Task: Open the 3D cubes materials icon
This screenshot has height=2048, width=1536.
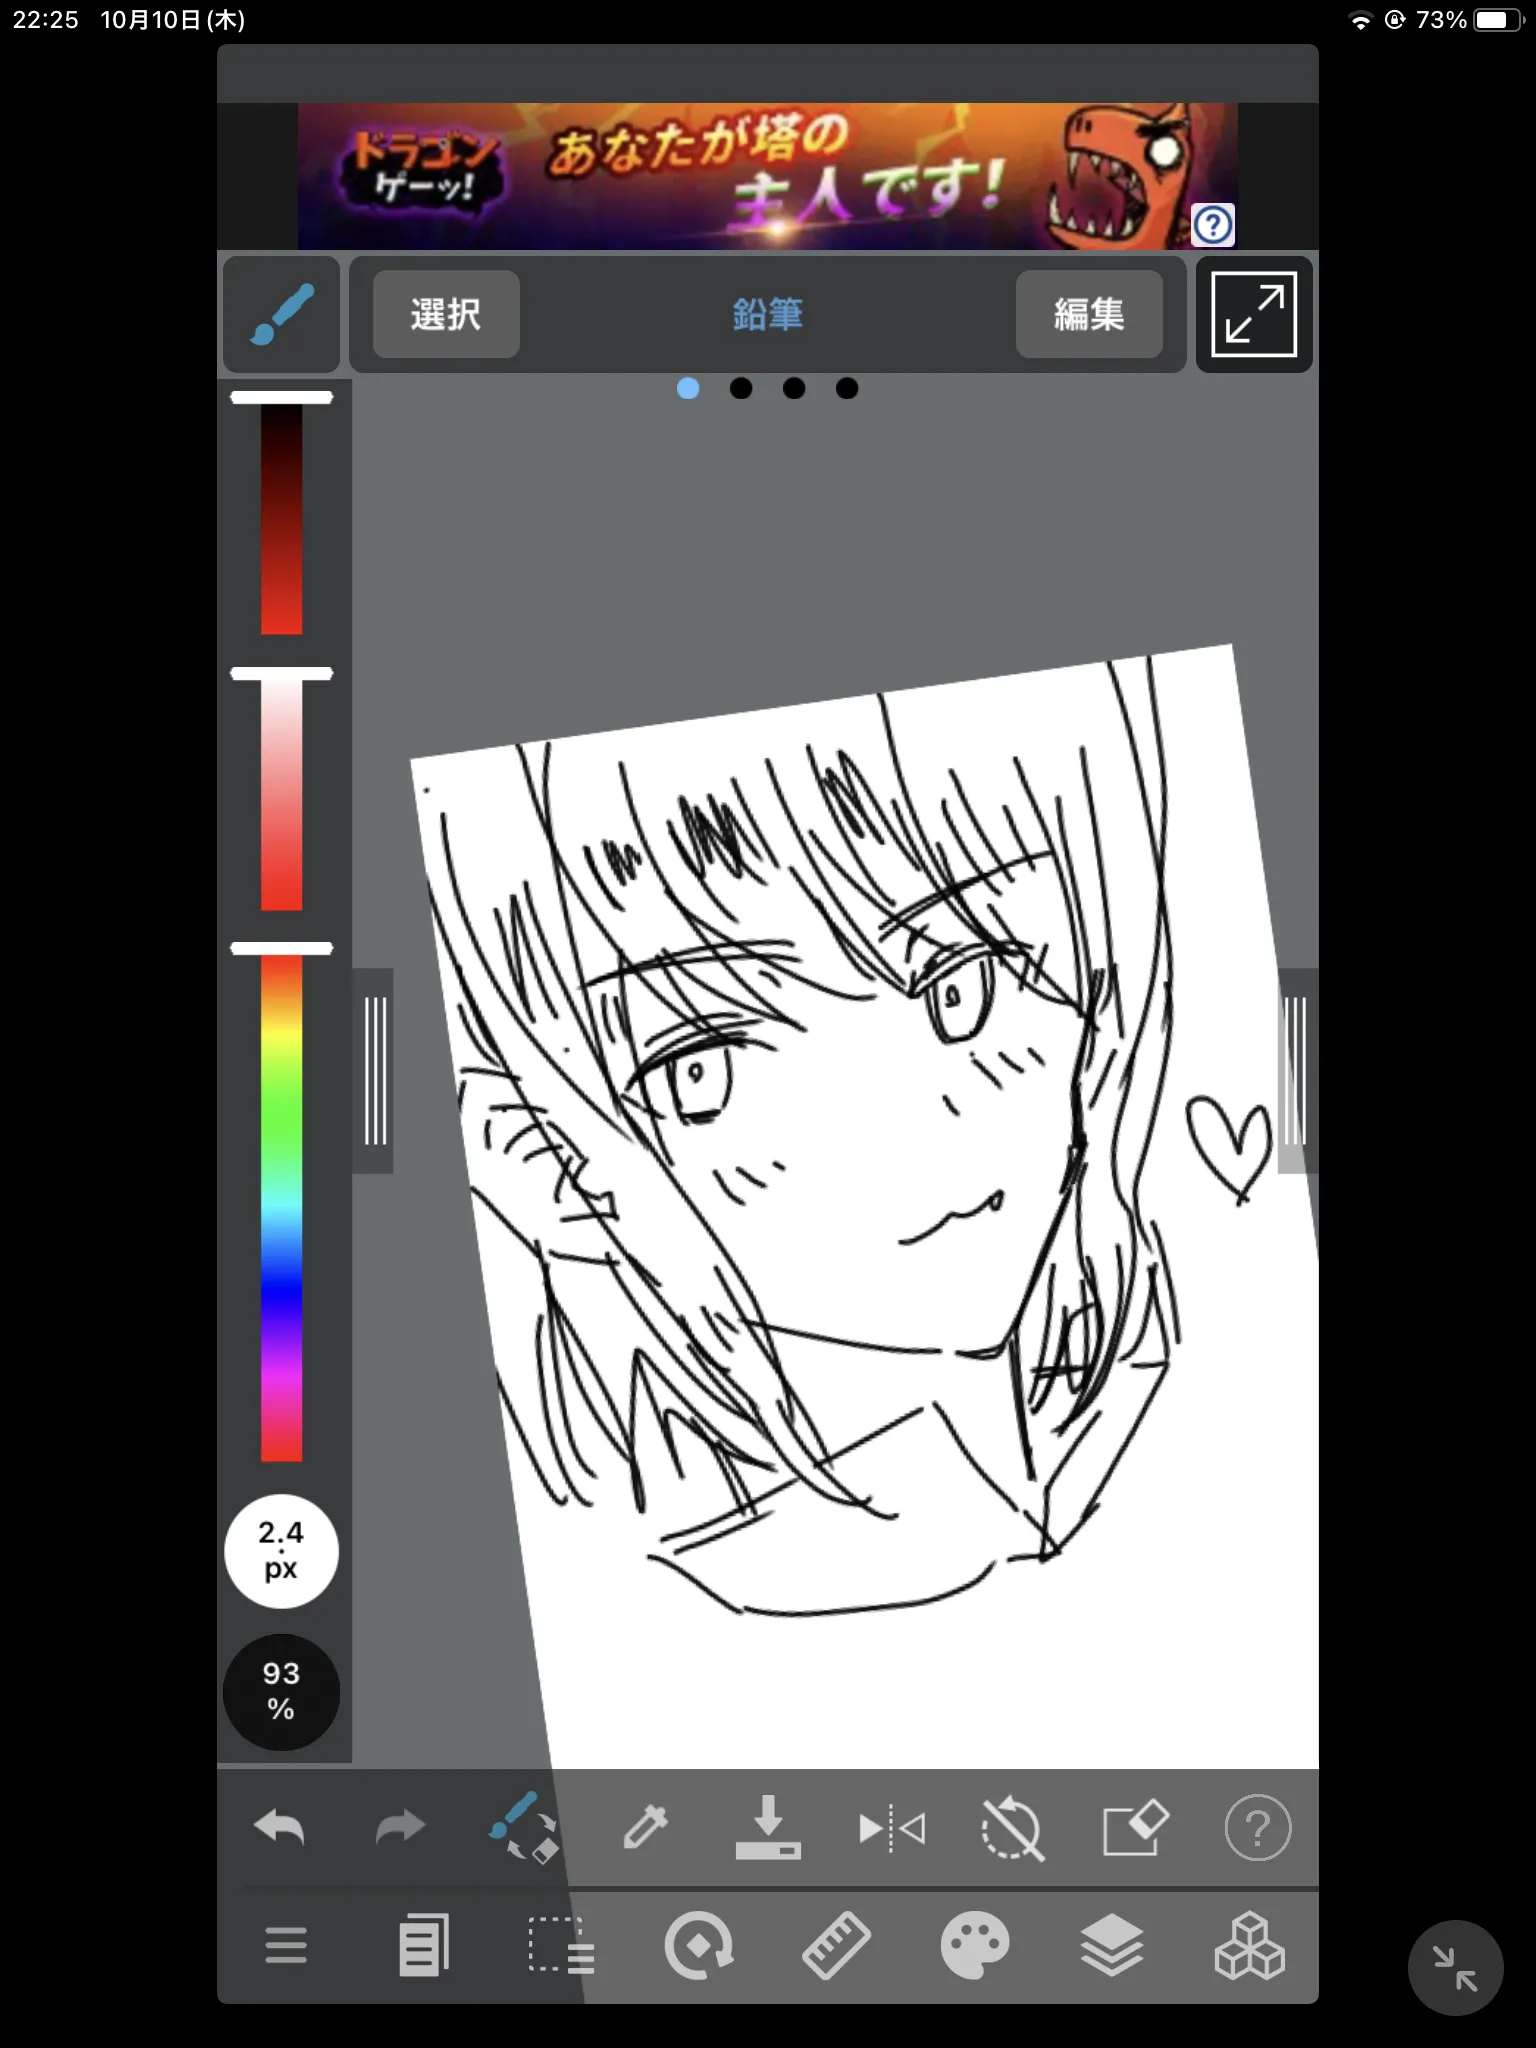Action: tap(1249, 1945)
